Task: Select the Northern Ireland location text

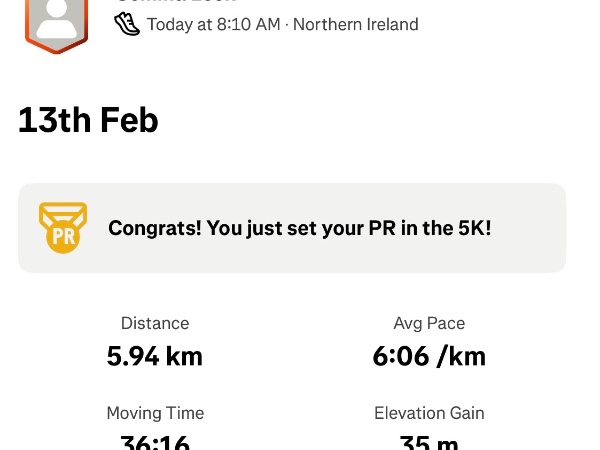Action: [358, 24]
